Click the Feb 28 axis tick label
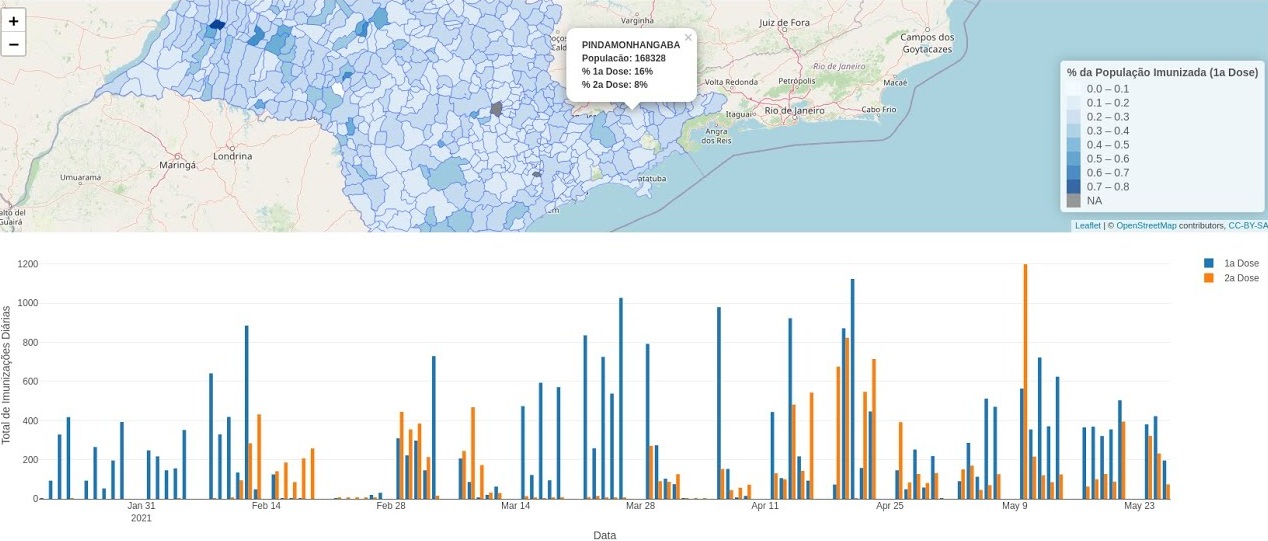Screen dimensions: 1268x541 (x=391, y=506)
